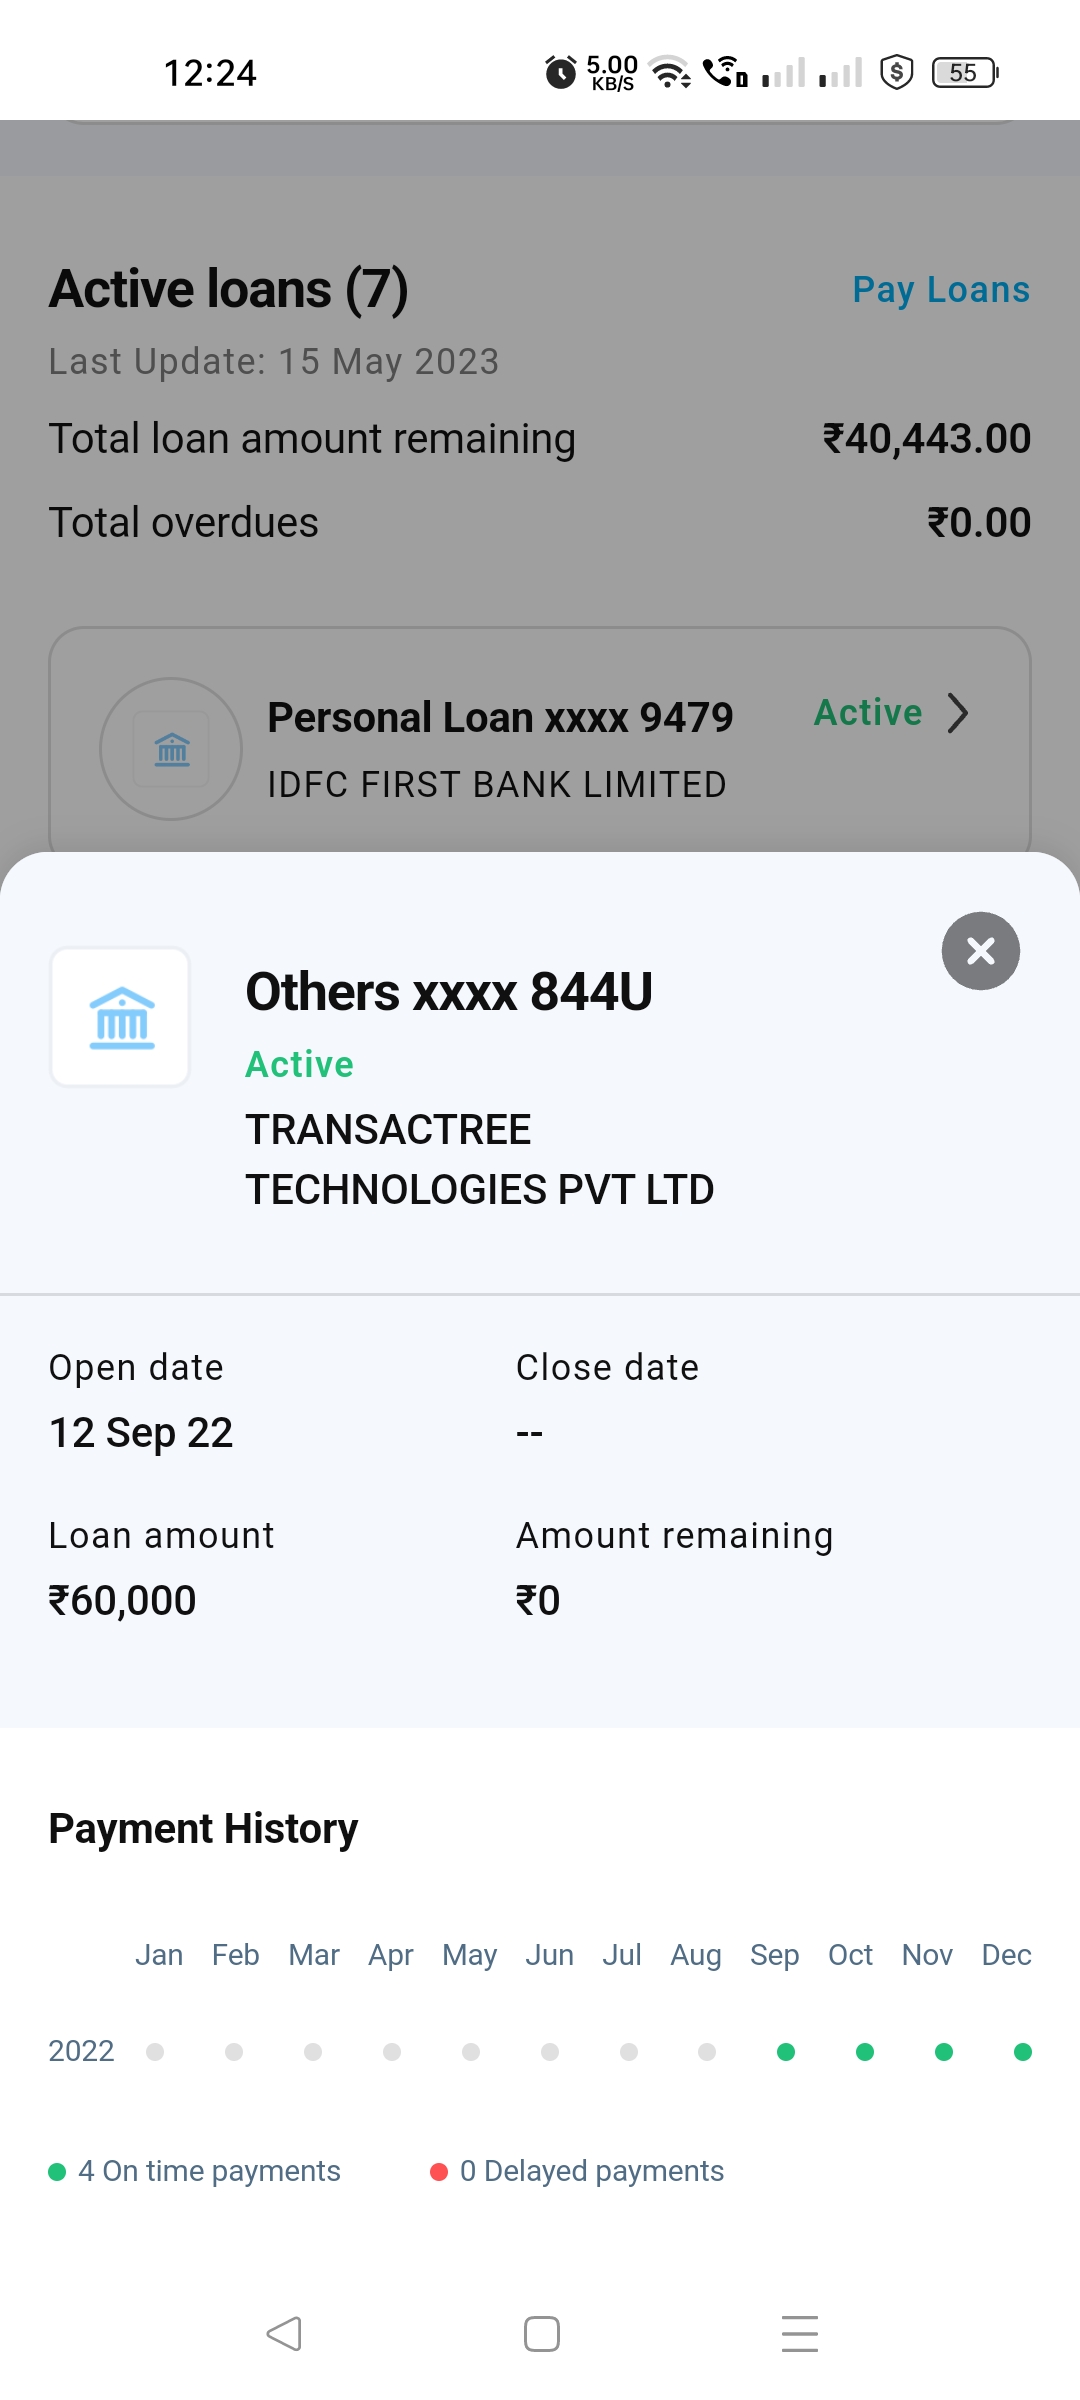
Task: Tap the 0 Delayed payments legend
Action: (x=577, y=2171)
